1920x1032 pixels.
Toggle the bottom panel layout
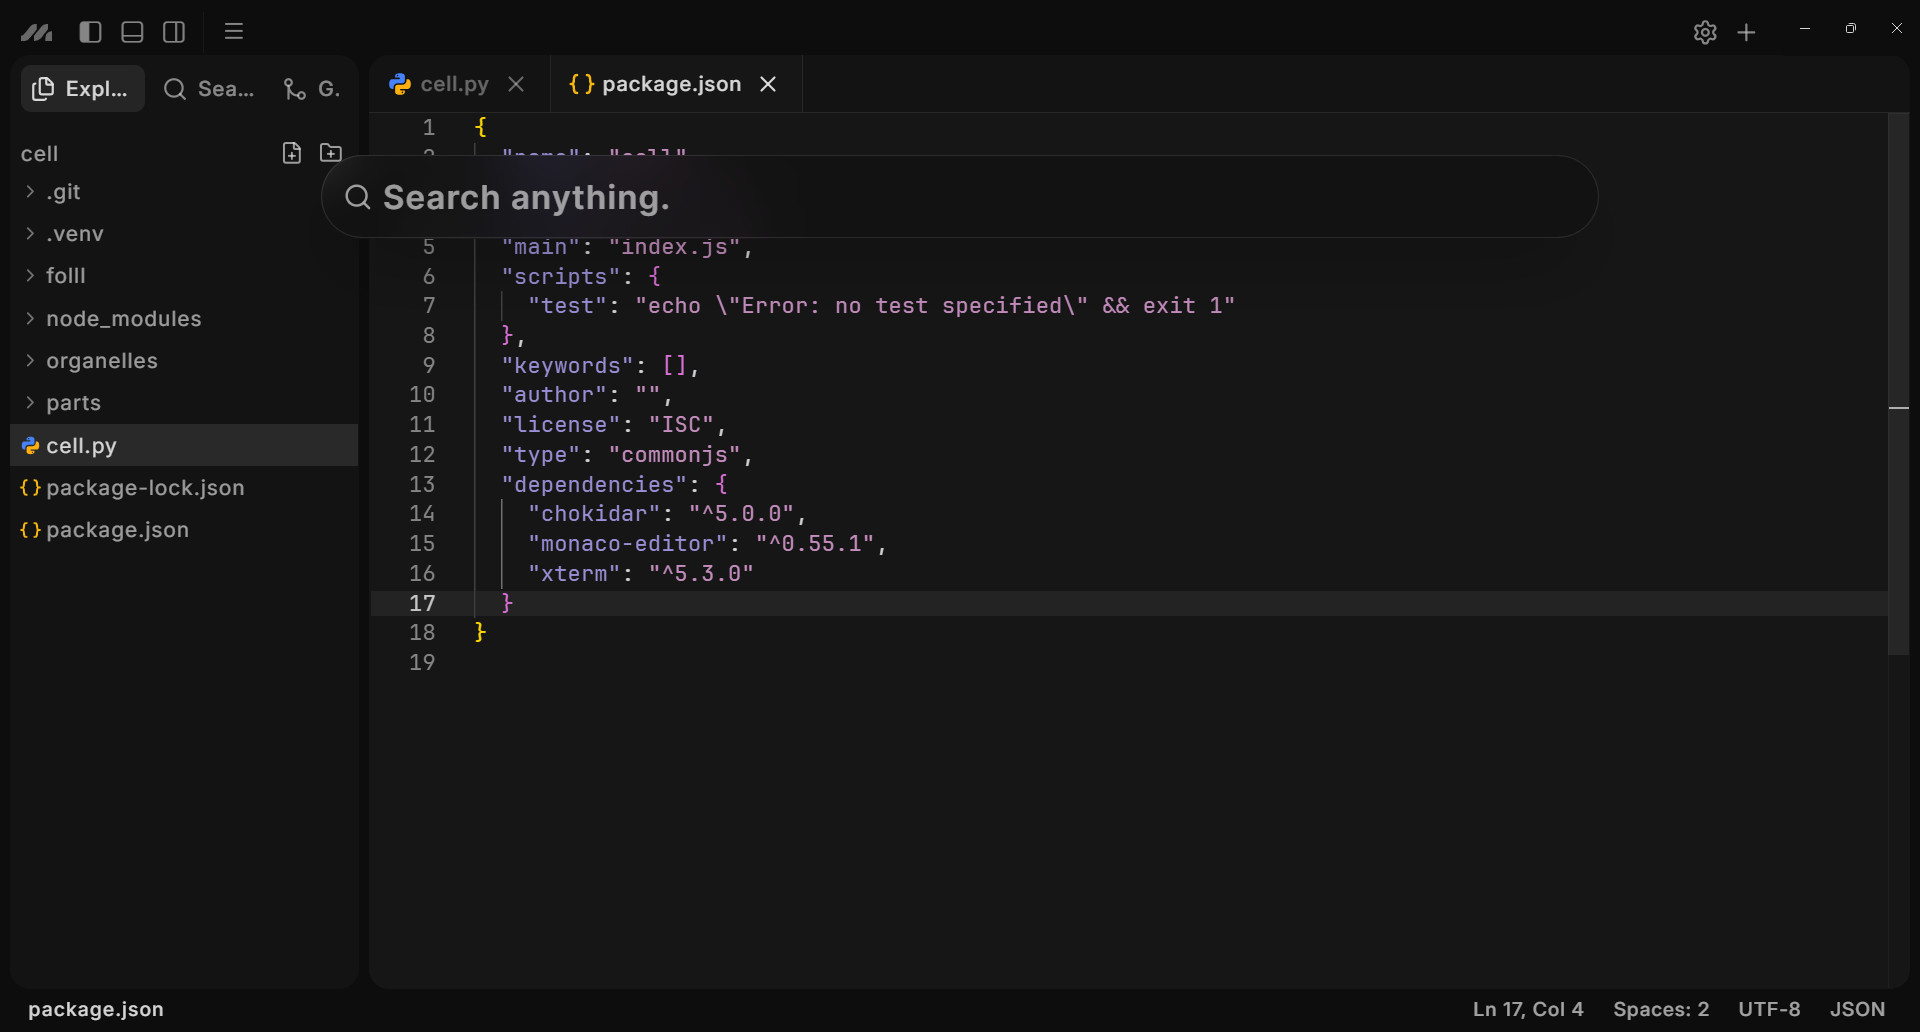(132, 32)
